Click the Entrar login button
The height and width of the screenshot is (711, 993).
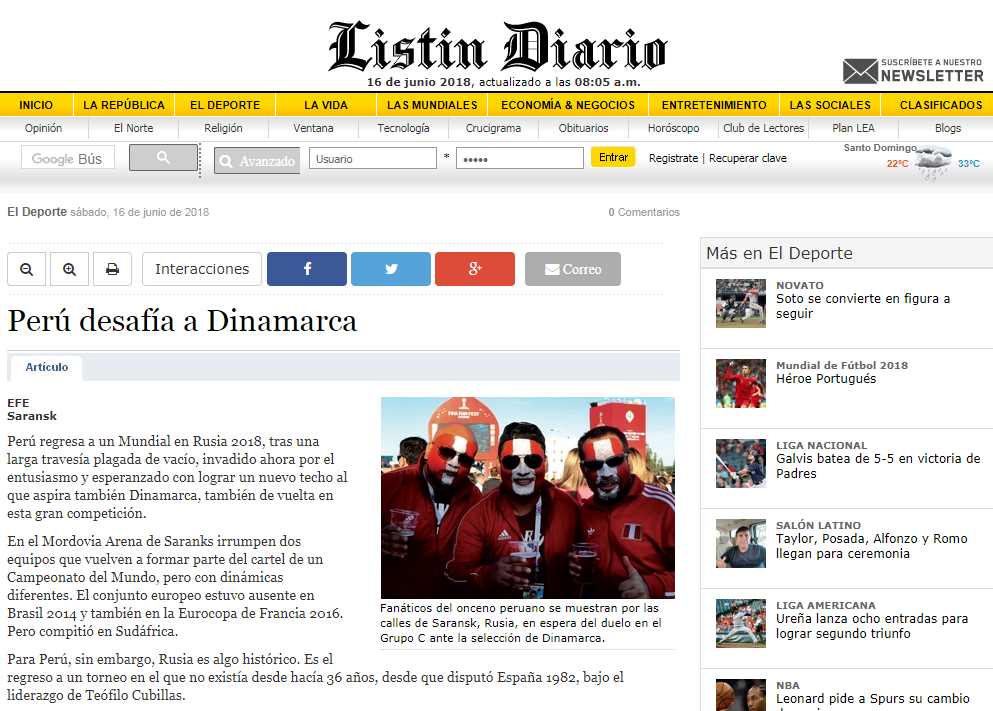(613, 157)
